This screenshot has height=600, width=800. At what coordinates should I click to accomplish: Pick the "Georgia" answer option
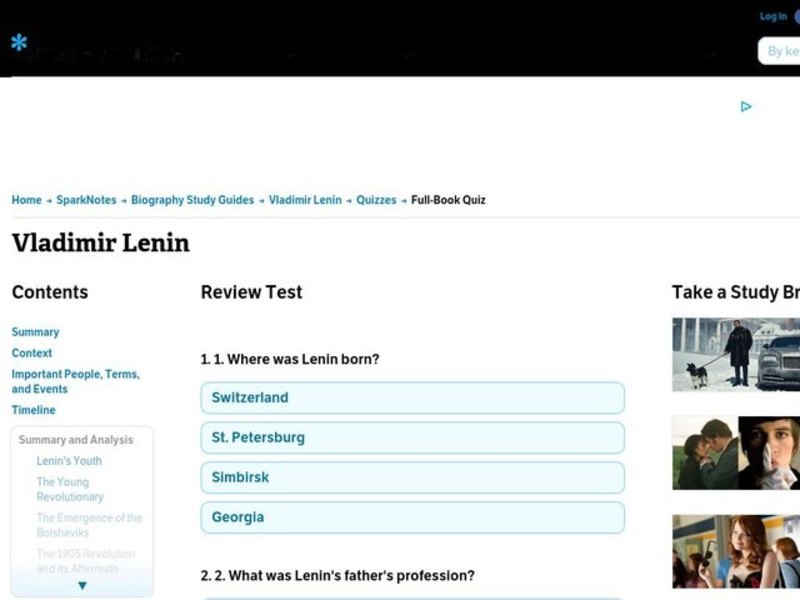click(x=412, y=517)
